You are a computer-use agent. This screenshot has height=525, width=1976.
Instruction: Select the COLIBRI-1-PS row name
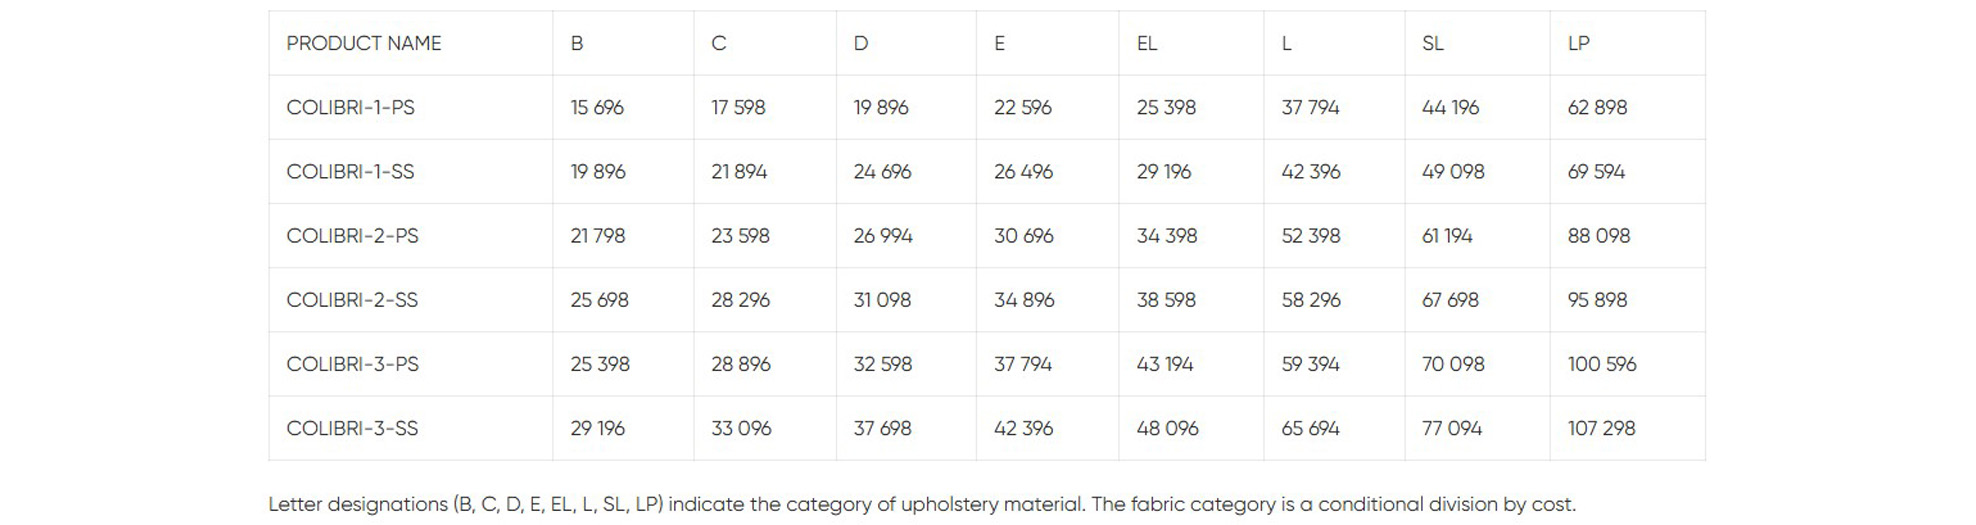click(350, 108)
